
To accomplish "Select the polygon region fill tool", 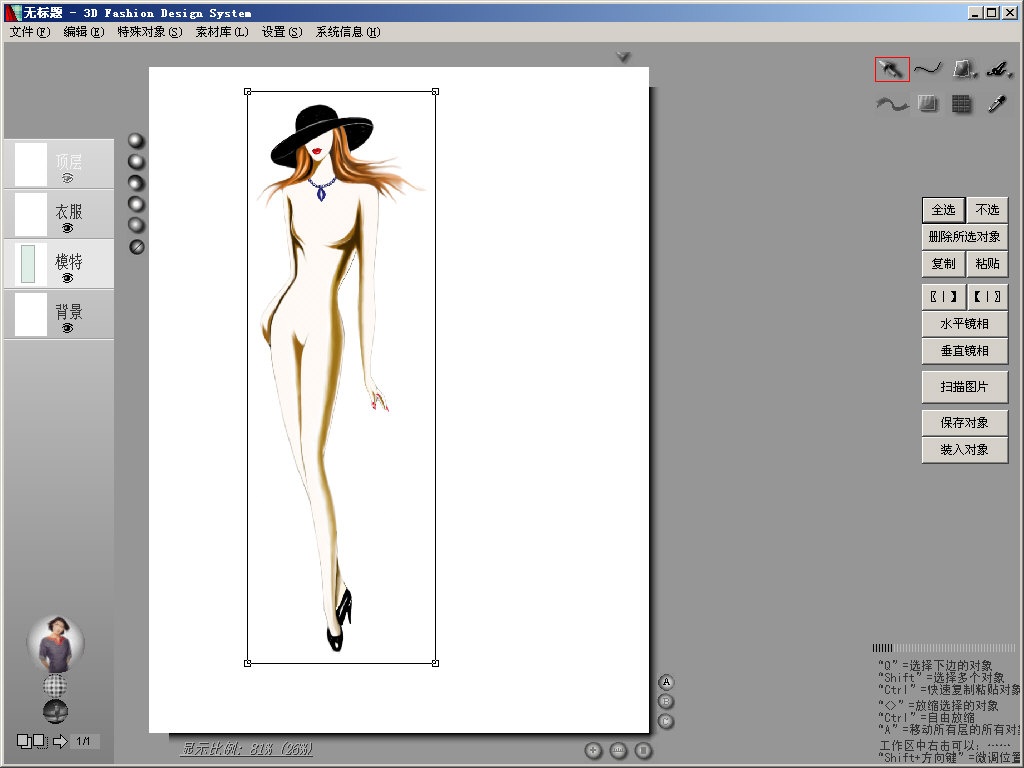I will (x=963, y=69).
